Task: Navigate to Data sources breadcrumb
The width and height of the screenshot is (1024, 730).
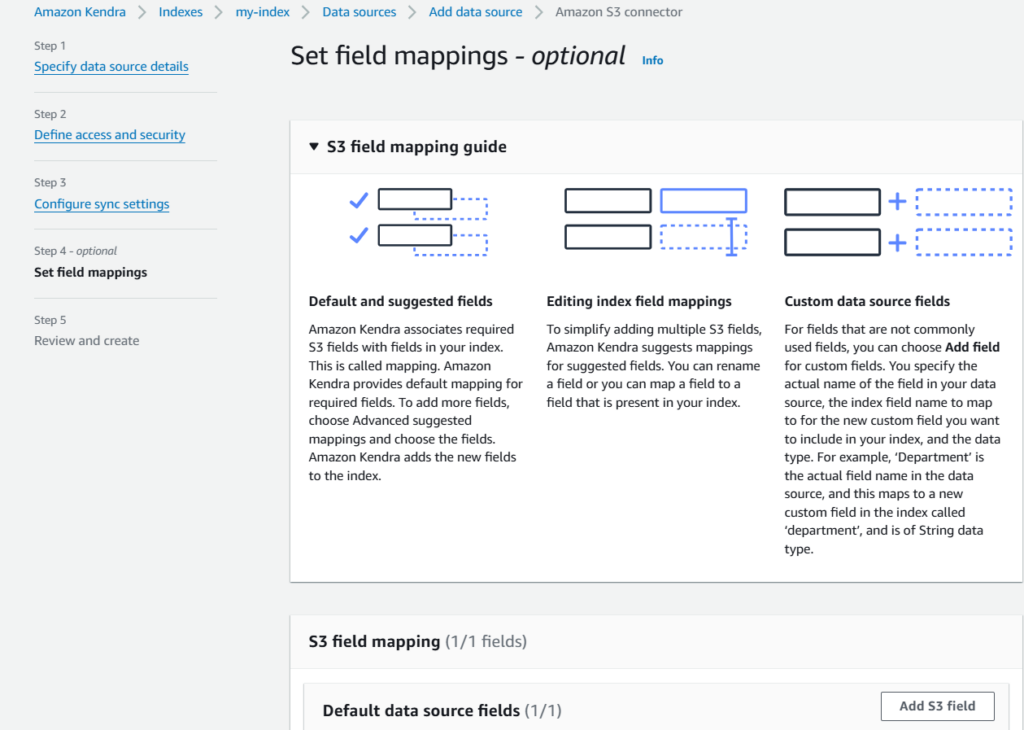Action: (359, 12)
